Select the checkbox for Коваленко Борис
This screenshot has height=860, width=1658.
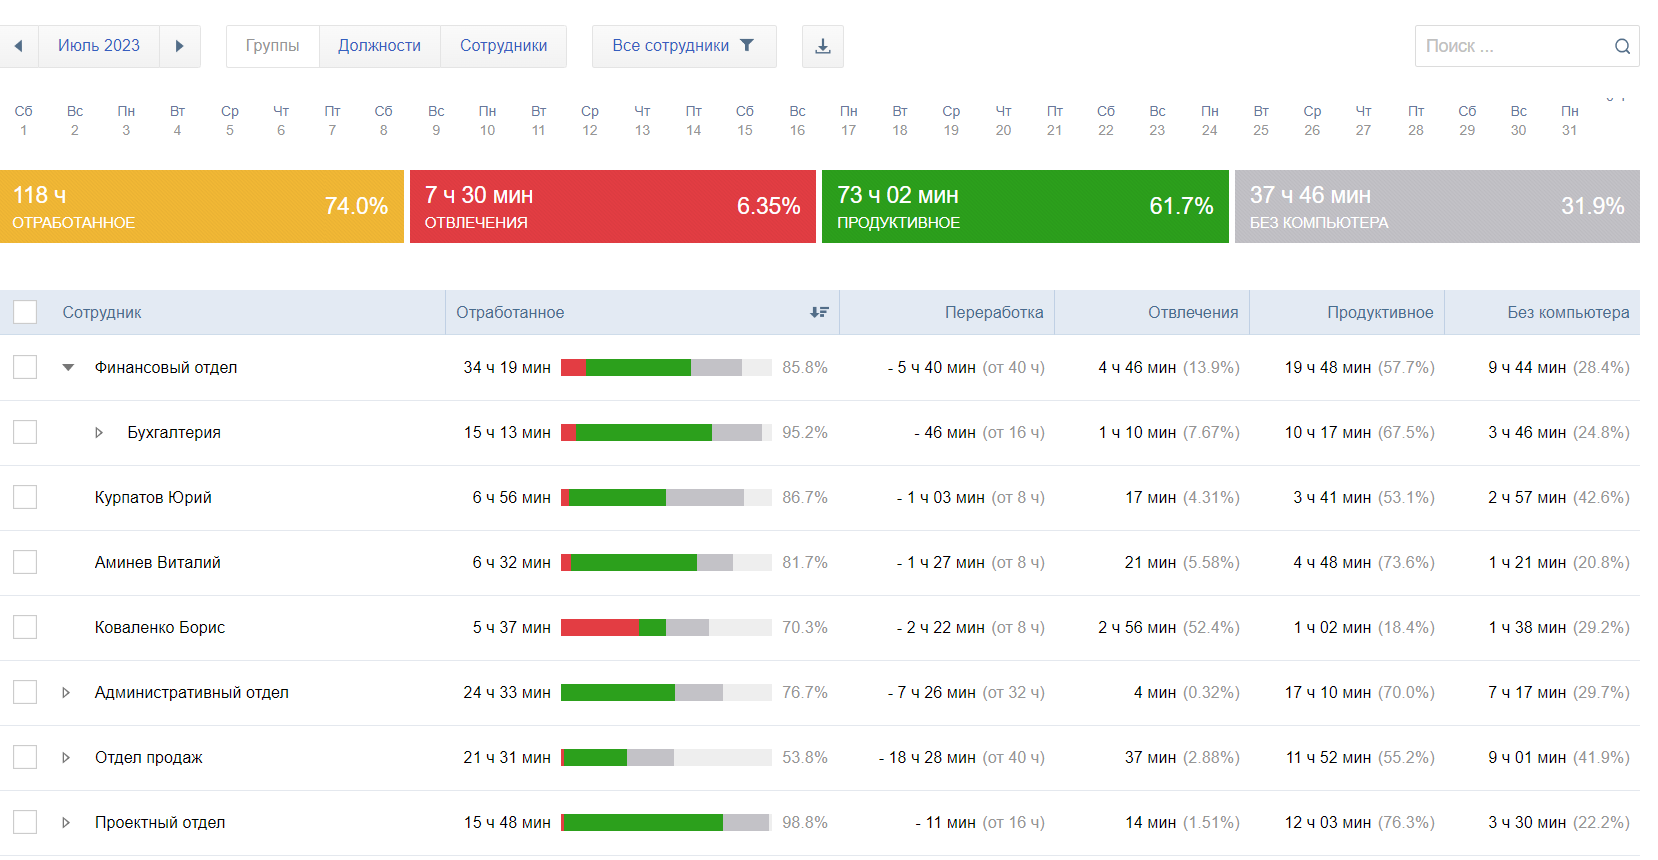[25, 627]
